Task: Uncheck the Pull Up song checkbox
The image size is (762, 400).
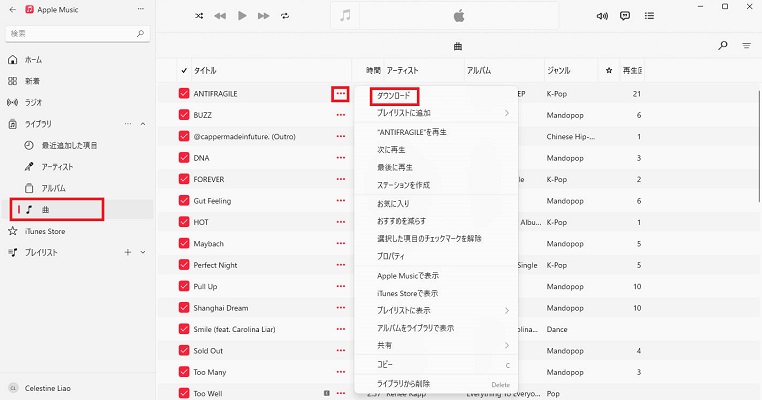Action: [x=184, y=286]
